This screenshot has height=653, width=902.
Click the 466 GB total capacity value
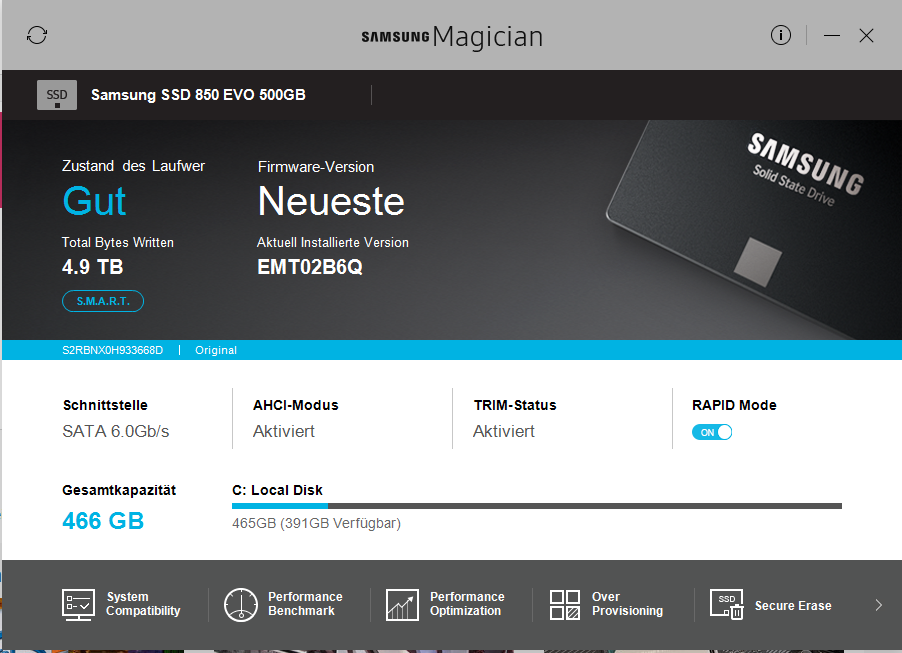[x=103, y=521]
